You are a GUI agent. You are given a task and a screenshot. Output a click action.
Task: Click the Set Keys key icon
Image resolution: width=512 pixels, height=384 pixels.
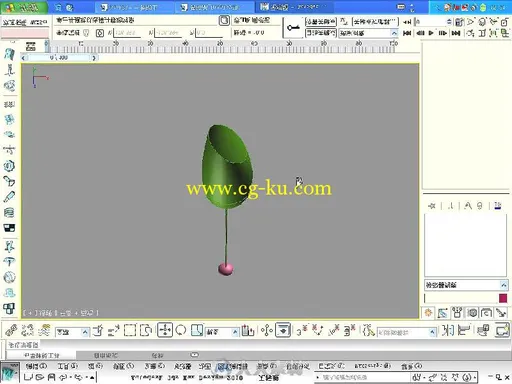tap(293, 27)
